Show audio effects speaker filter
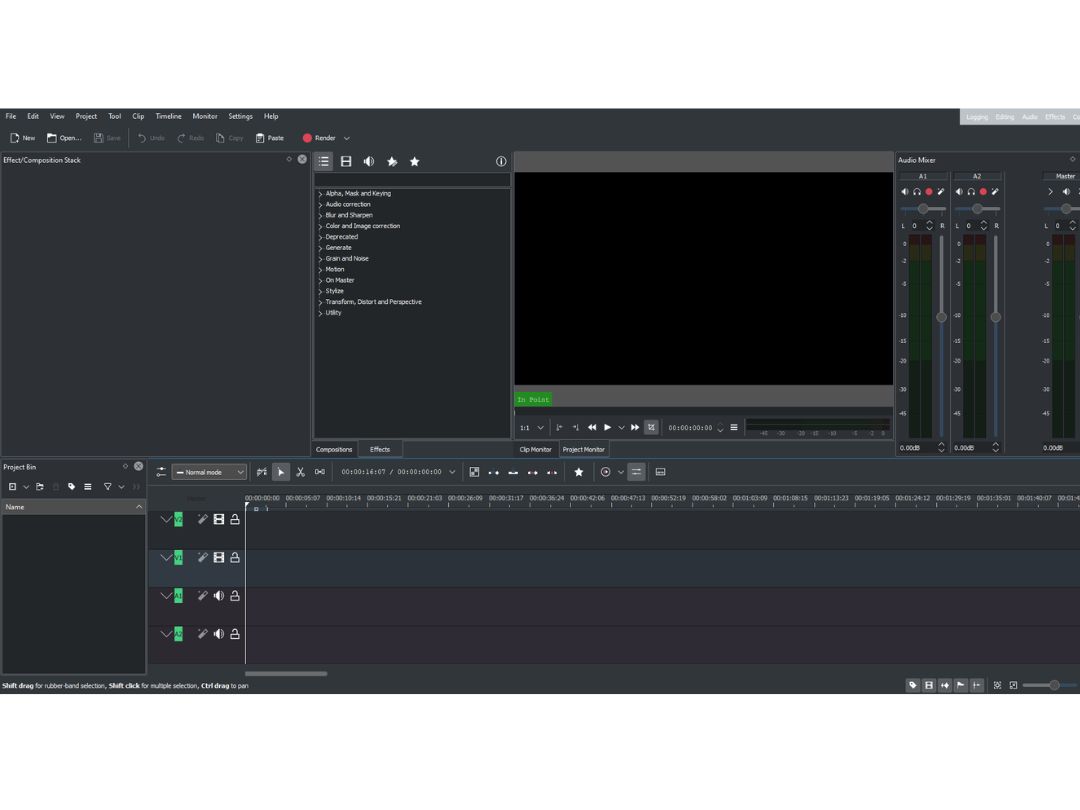Image resolution: width=1080 pixels, height=810 pixels. (369, 161)
